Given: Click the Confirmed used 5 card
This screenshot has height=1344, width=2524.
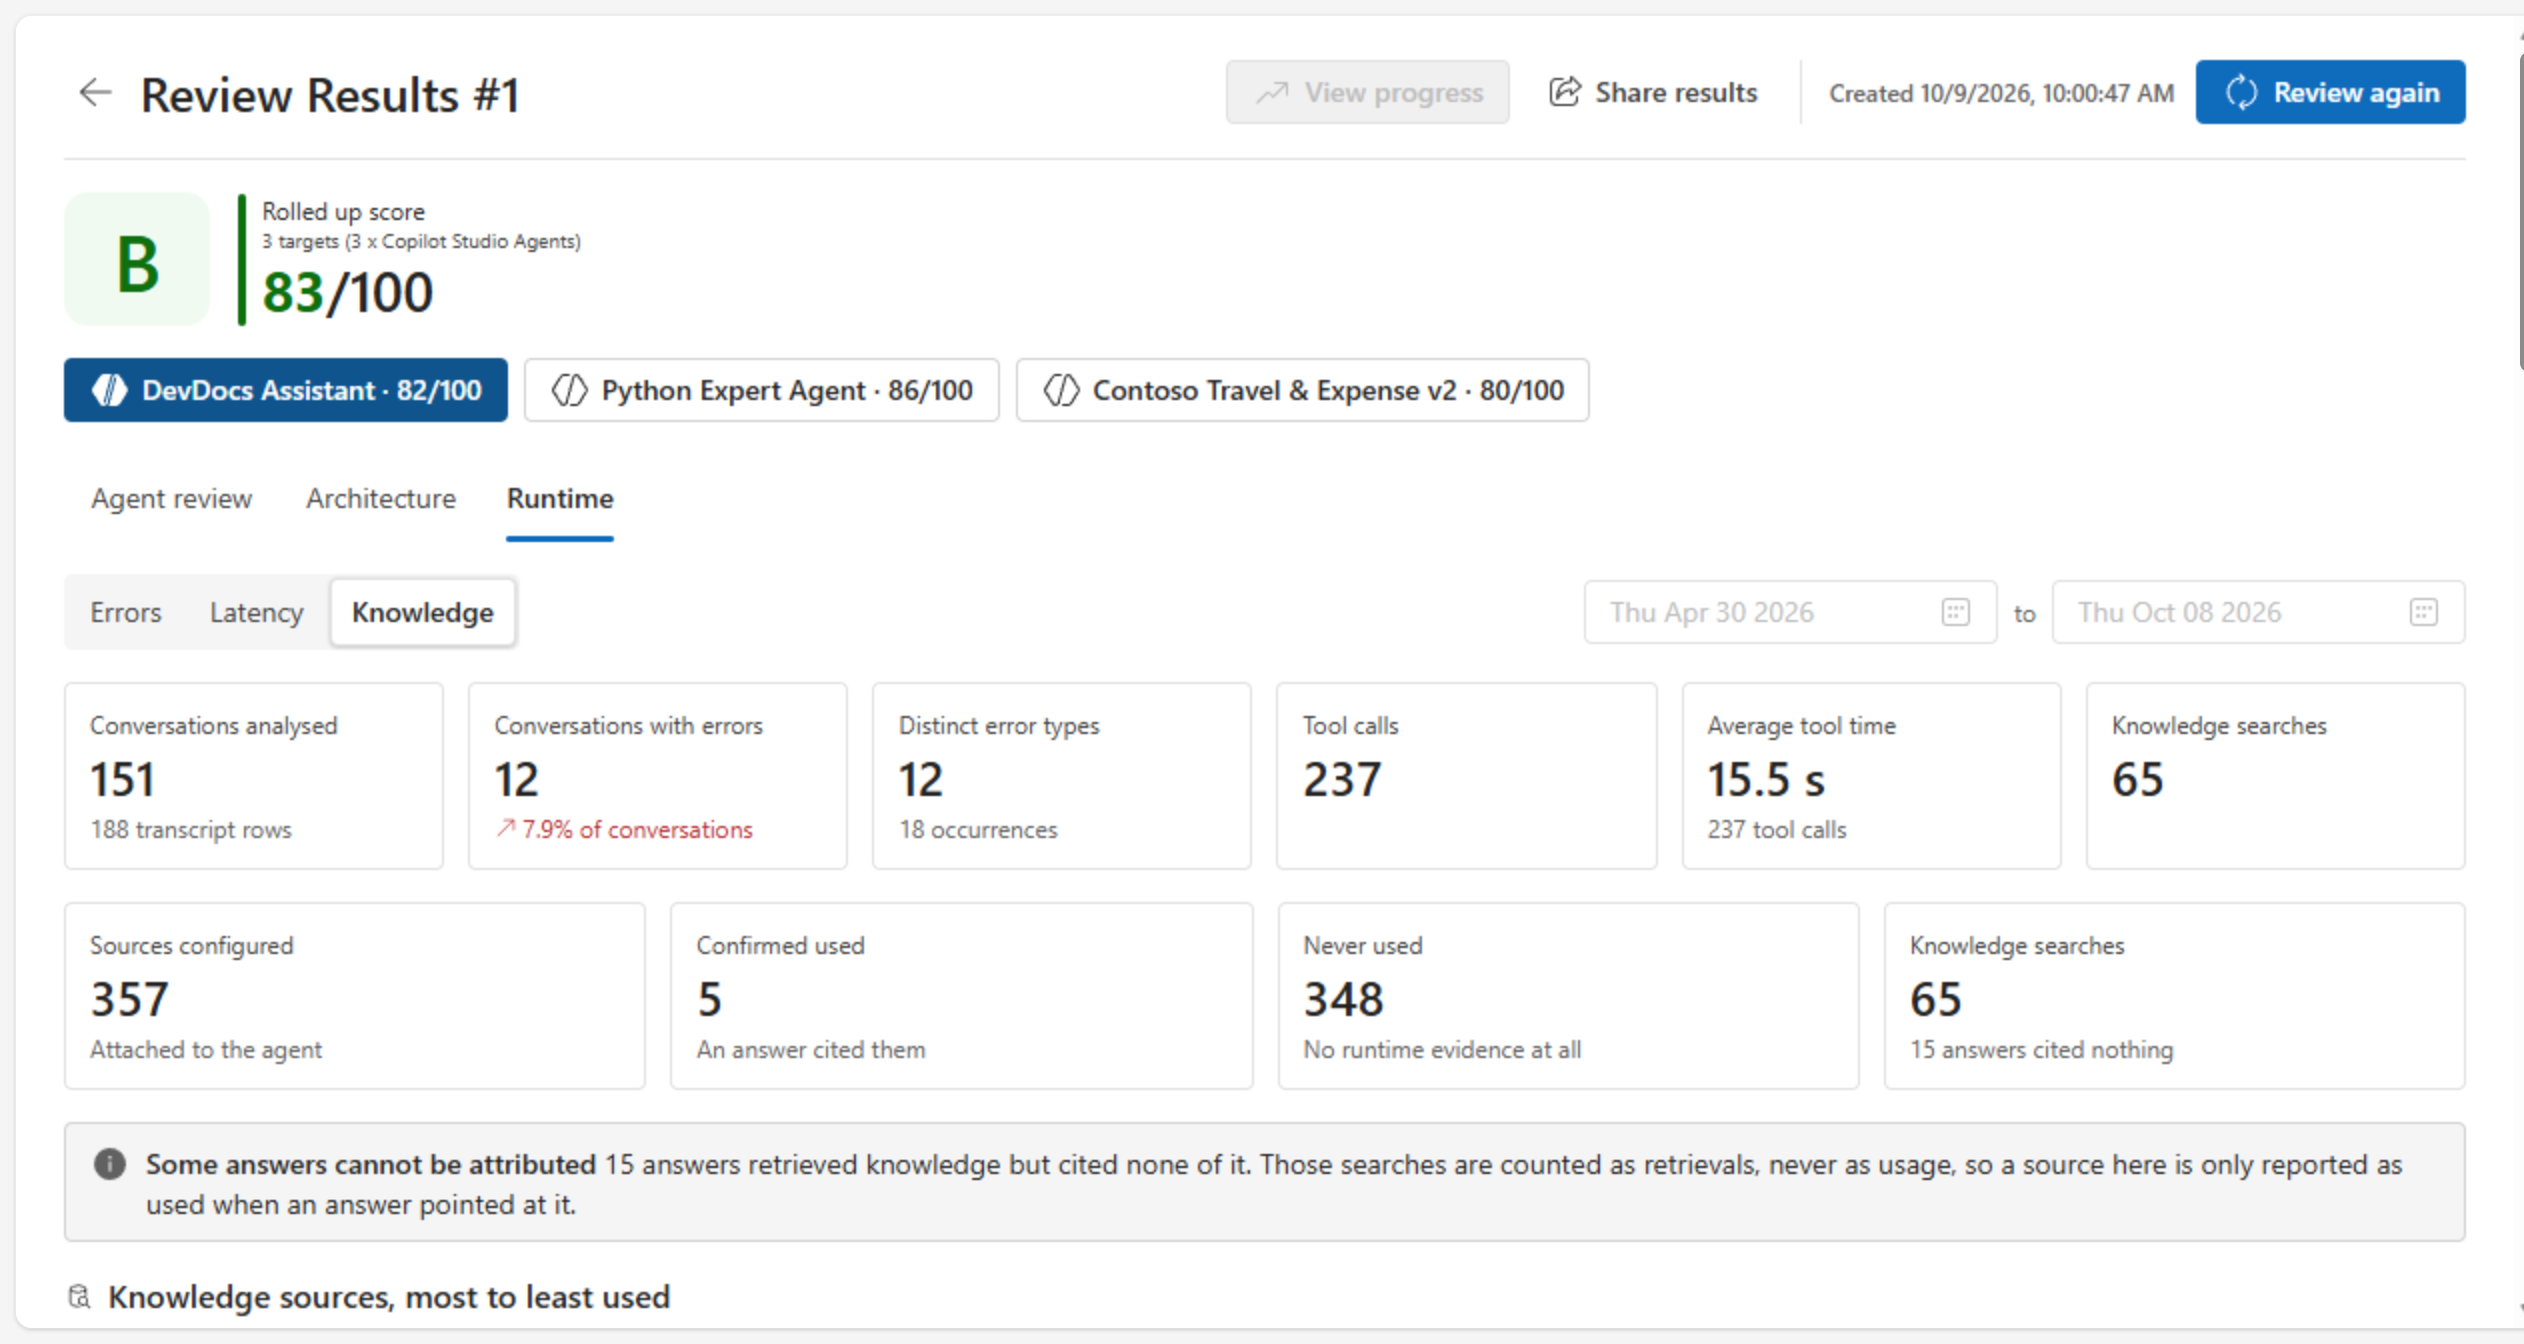Looking at the screenshot, I should [x=961, y=996].
